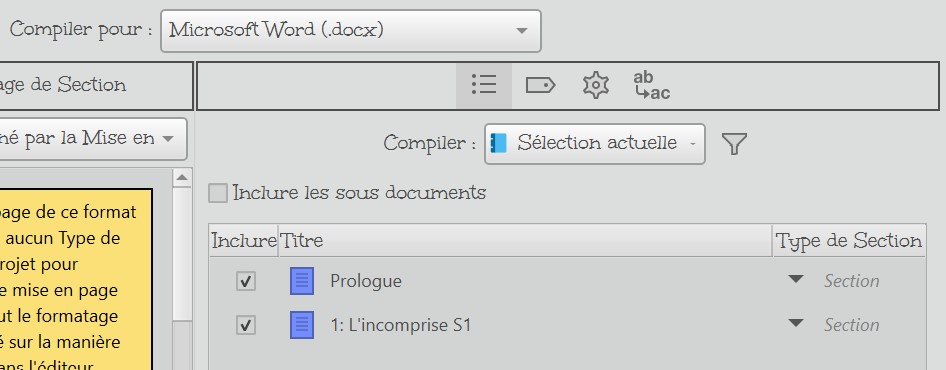Viewport: 946px width, 370px height.
Task: Click the notebook icon in Sélection actuelle
Action: 498,143
